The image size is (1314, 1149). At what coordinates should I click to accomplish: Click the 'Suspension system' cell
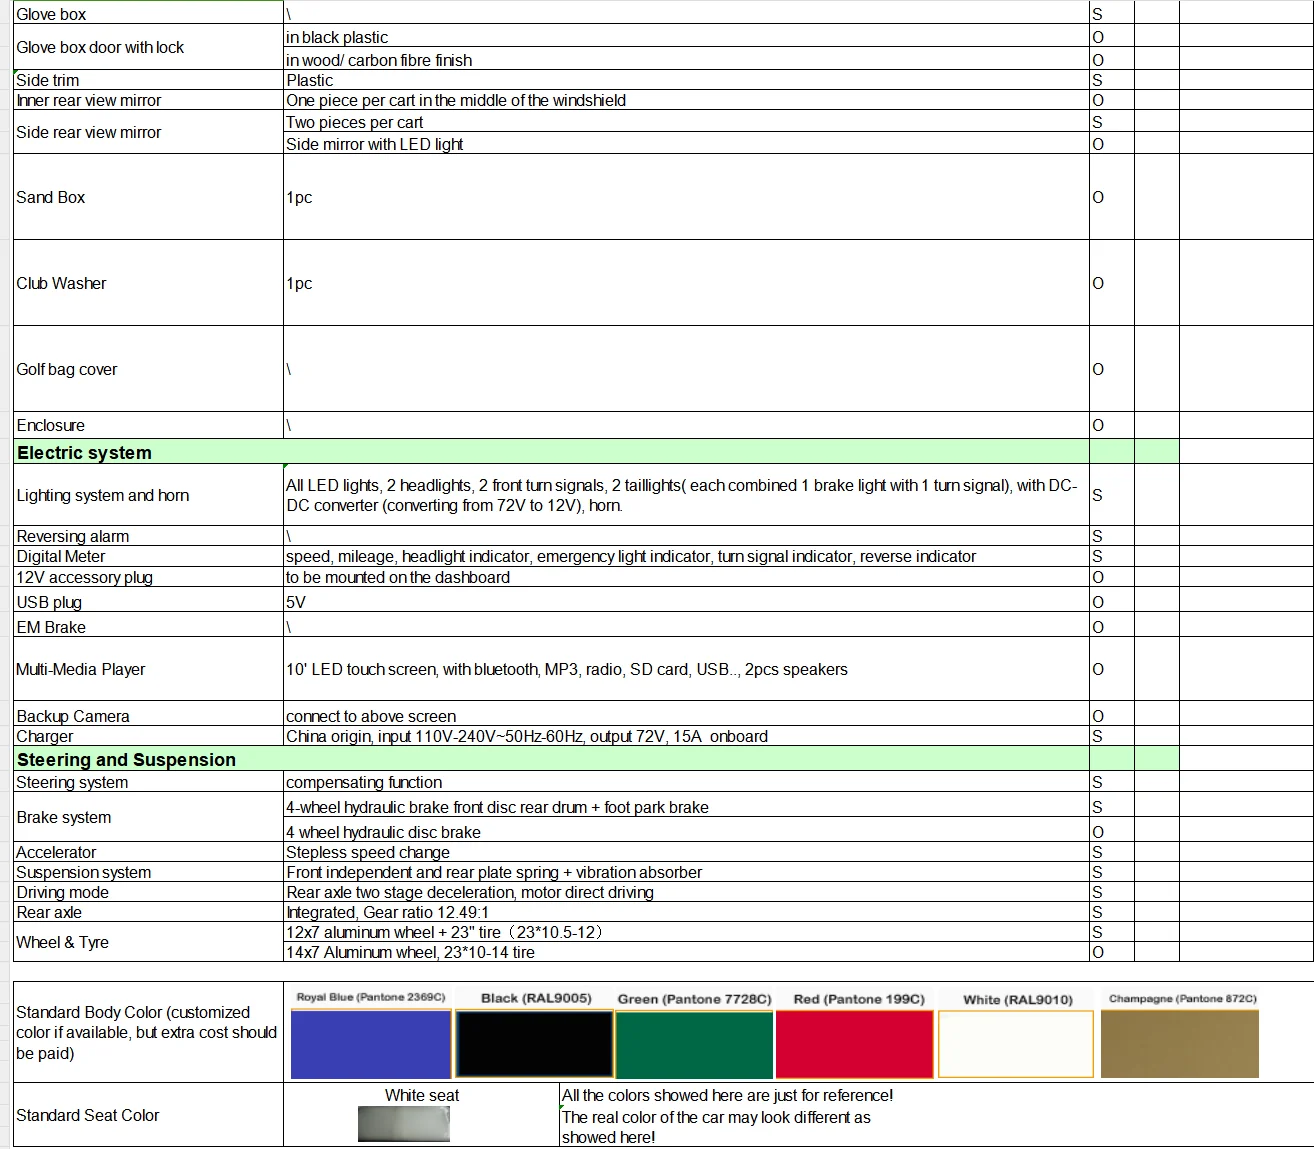pyautogui.click(x=148, y=872)
